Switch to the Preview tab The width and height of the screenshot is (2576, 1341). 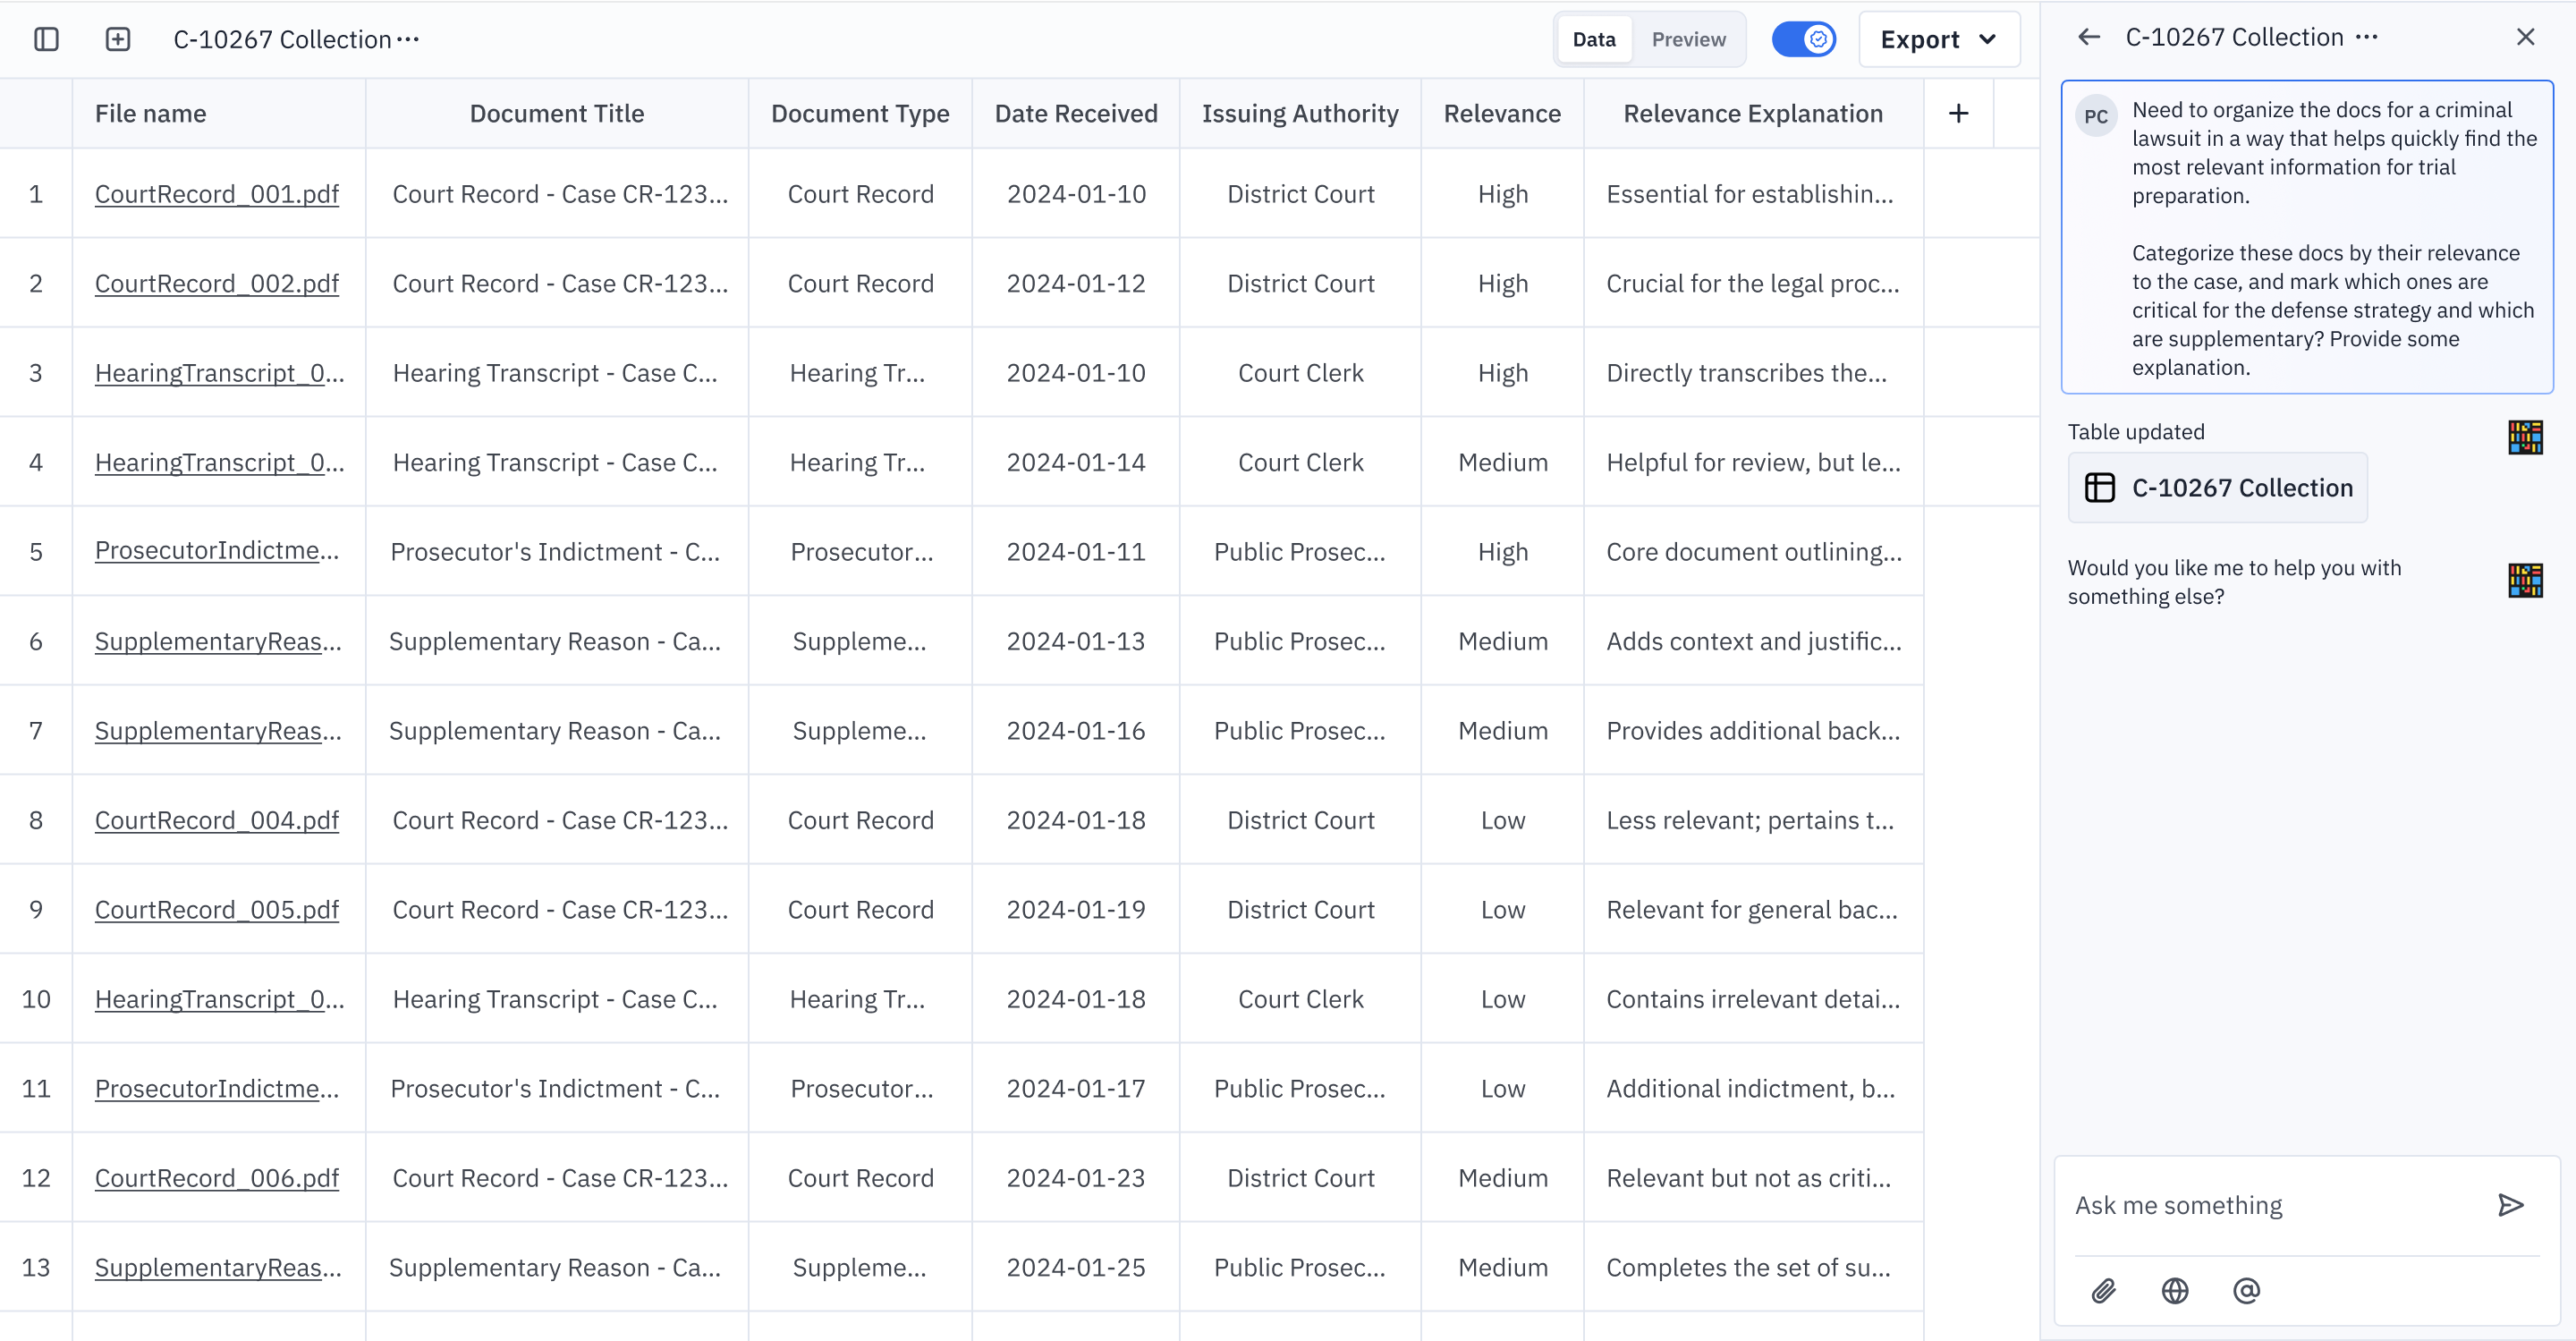click(1688, 39)
